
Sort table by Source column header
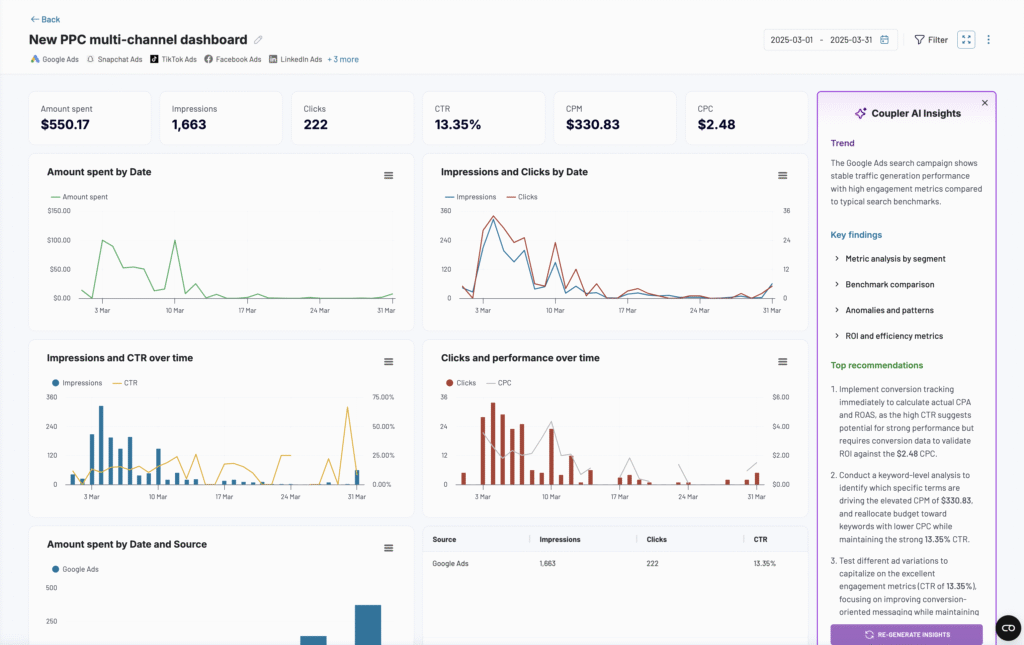point(444,540)
